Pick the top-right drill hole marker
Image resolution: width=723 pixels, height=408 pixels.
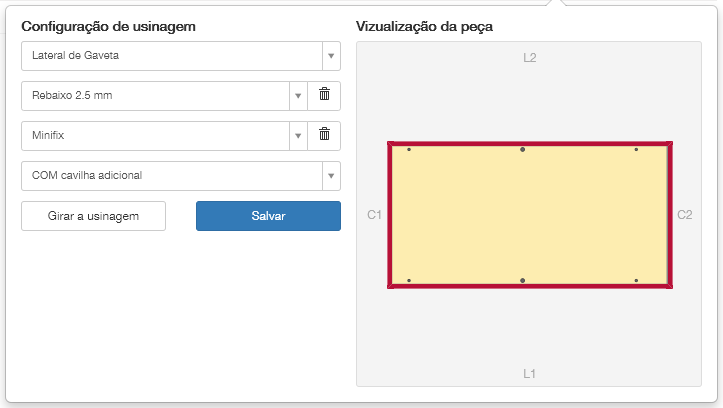pyautogui.click(x=636, y=149)
